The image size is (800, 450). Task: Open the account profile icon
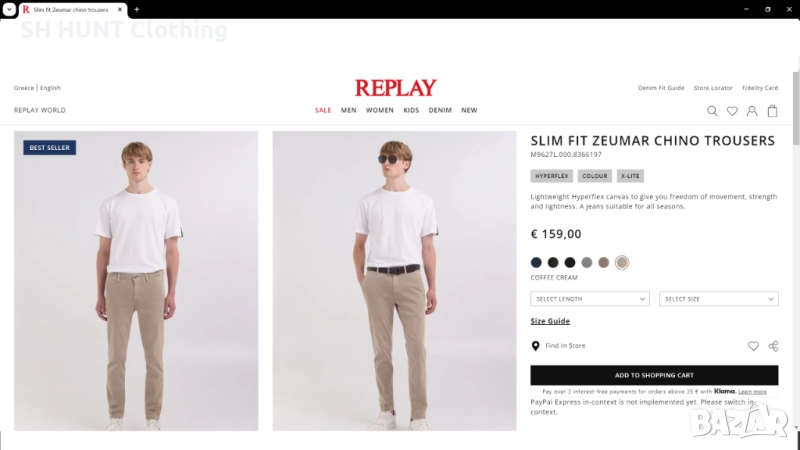tap(752, 111)
